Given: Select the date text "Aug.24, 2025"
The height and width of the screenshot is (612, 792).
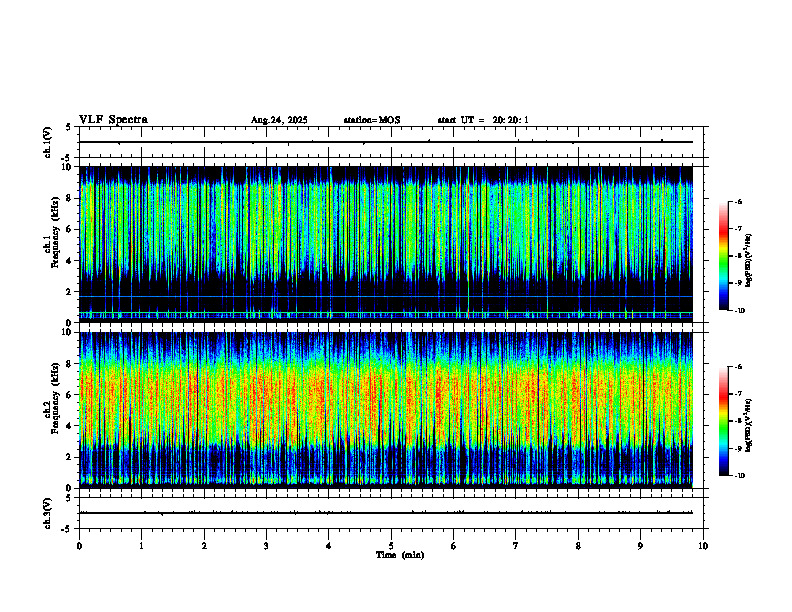Looking at the screenshot, I should [279, 120].
